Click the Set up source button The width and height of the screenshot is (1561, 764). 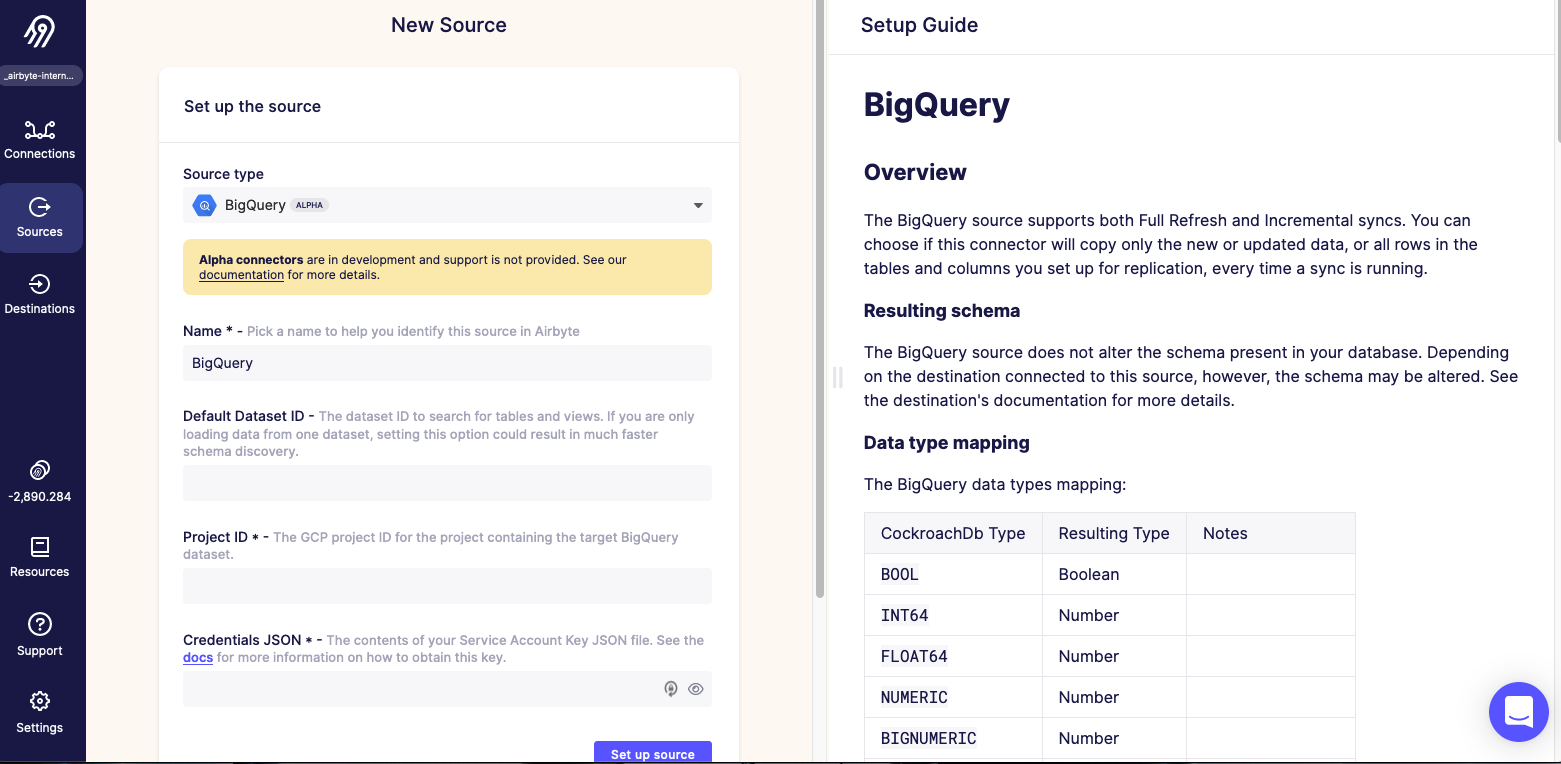pyautogui.click(x=652, y=753)
